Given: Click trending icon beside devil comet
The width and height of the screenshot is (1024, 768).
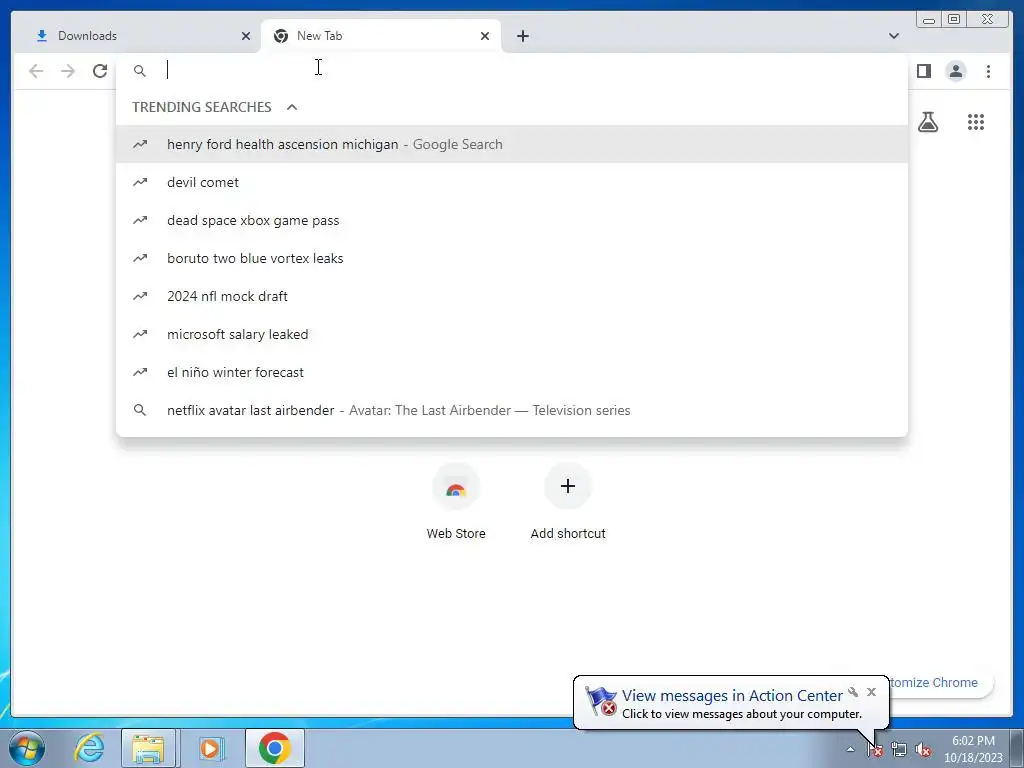Looking at the screenshot, I should [140, 182].
